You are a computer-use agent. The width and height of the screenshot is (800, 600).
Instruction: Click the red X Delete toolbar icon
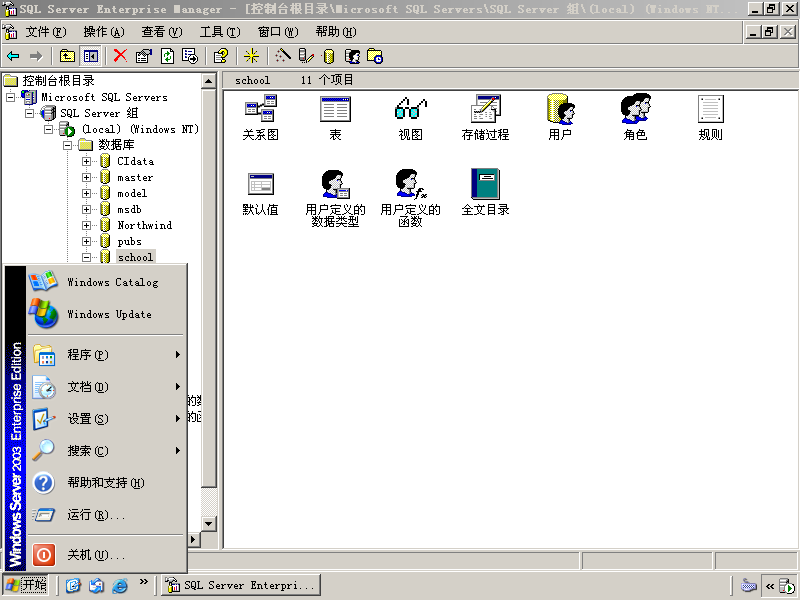pyautogui.click(x=120, y=56)
